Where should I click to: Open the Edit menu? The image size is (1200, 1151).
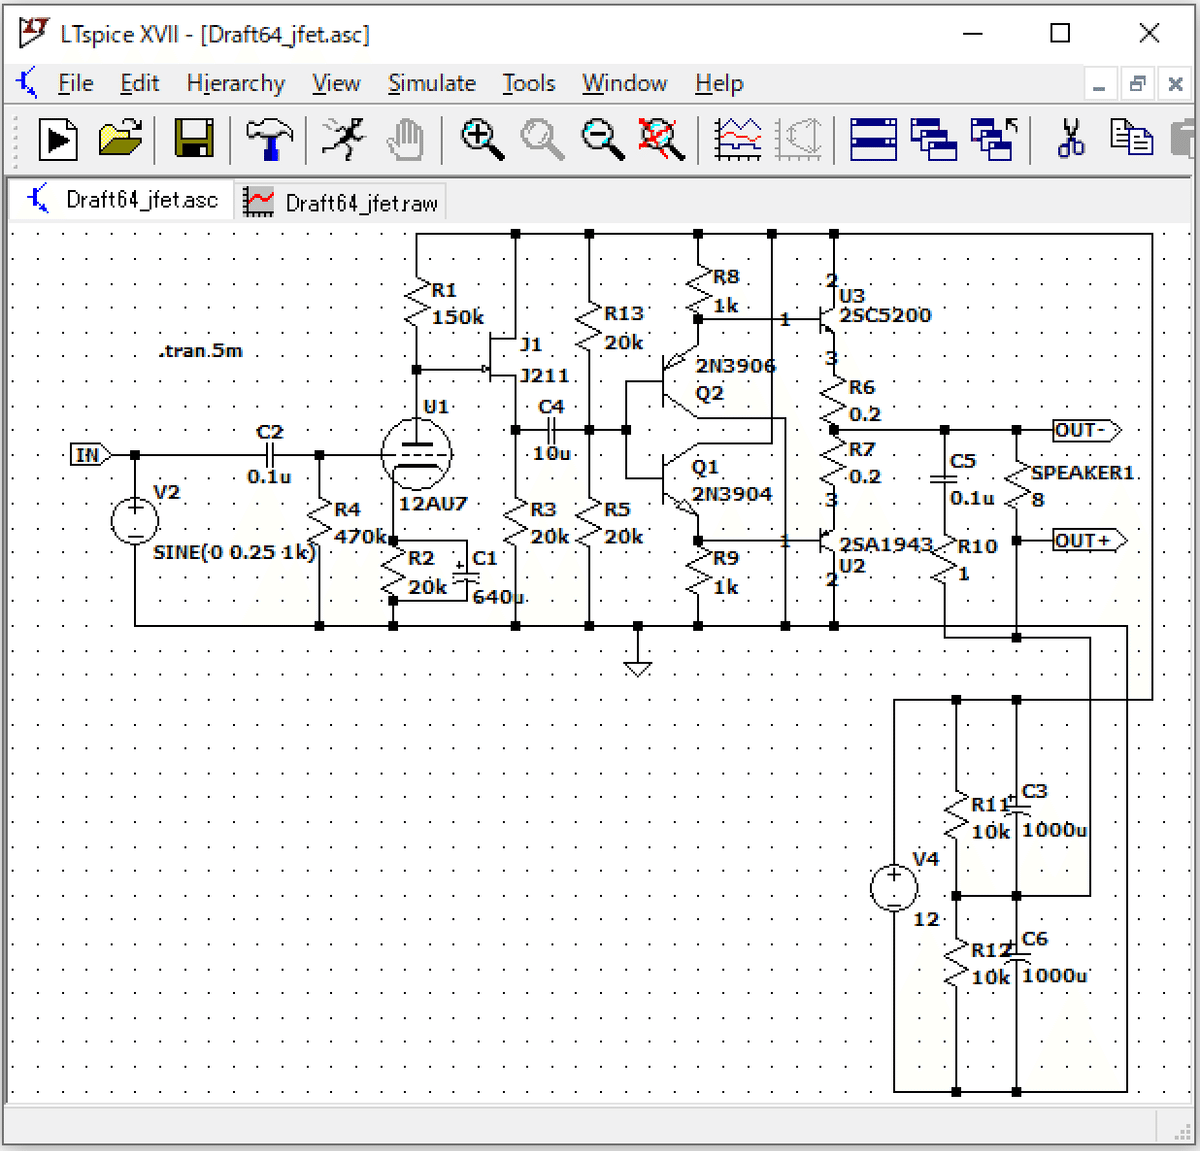[x=139, y=83]
